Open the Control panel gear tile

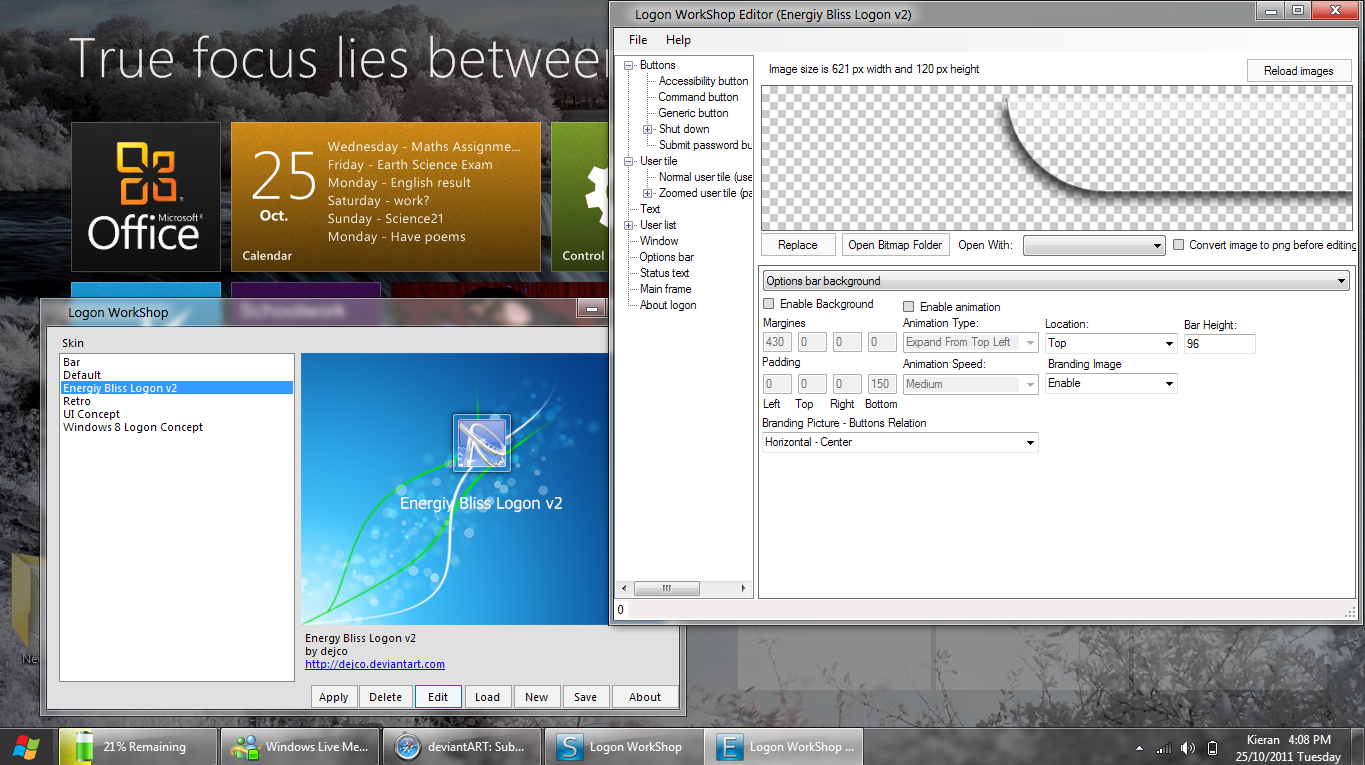(x=579, y=197)
